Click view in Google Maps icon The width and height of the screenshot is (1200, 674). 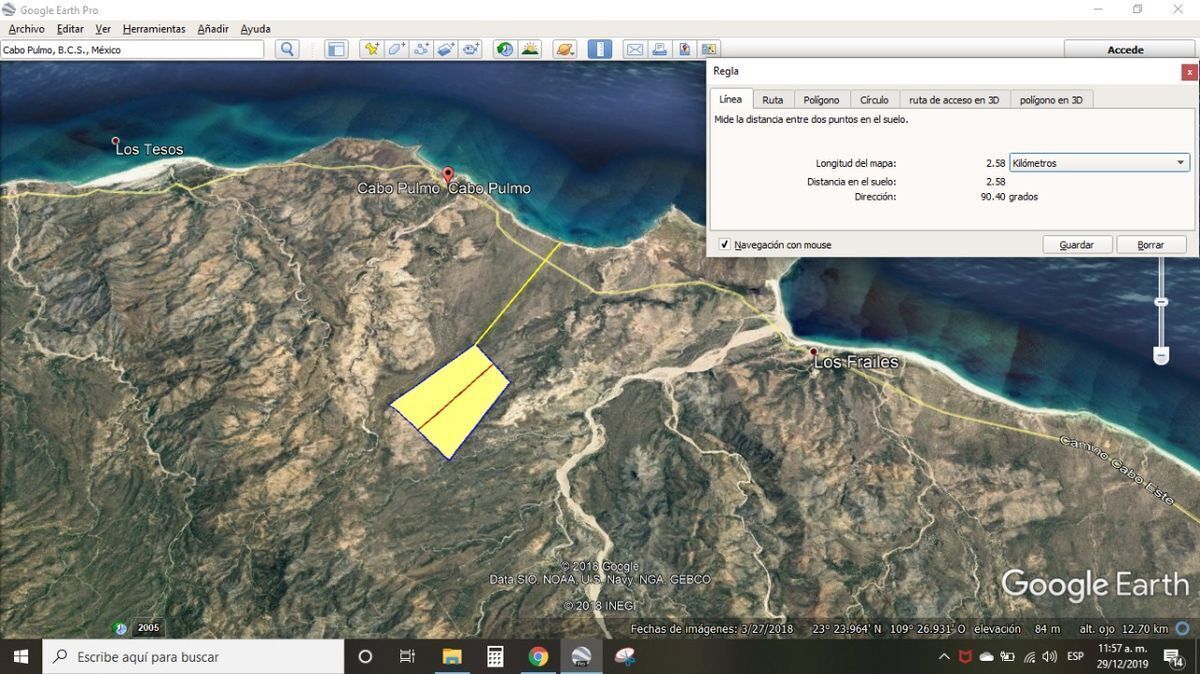pyautogui.click(x=710, y=49)
